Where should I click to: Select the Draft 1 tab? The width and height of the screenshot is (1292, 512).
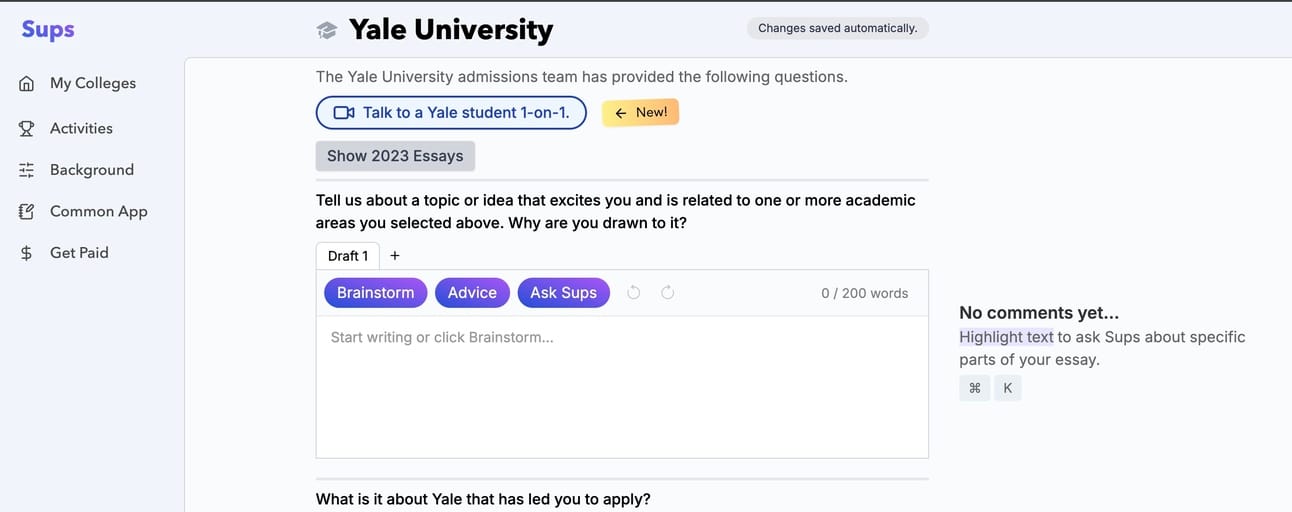click(x=348, y=256)
